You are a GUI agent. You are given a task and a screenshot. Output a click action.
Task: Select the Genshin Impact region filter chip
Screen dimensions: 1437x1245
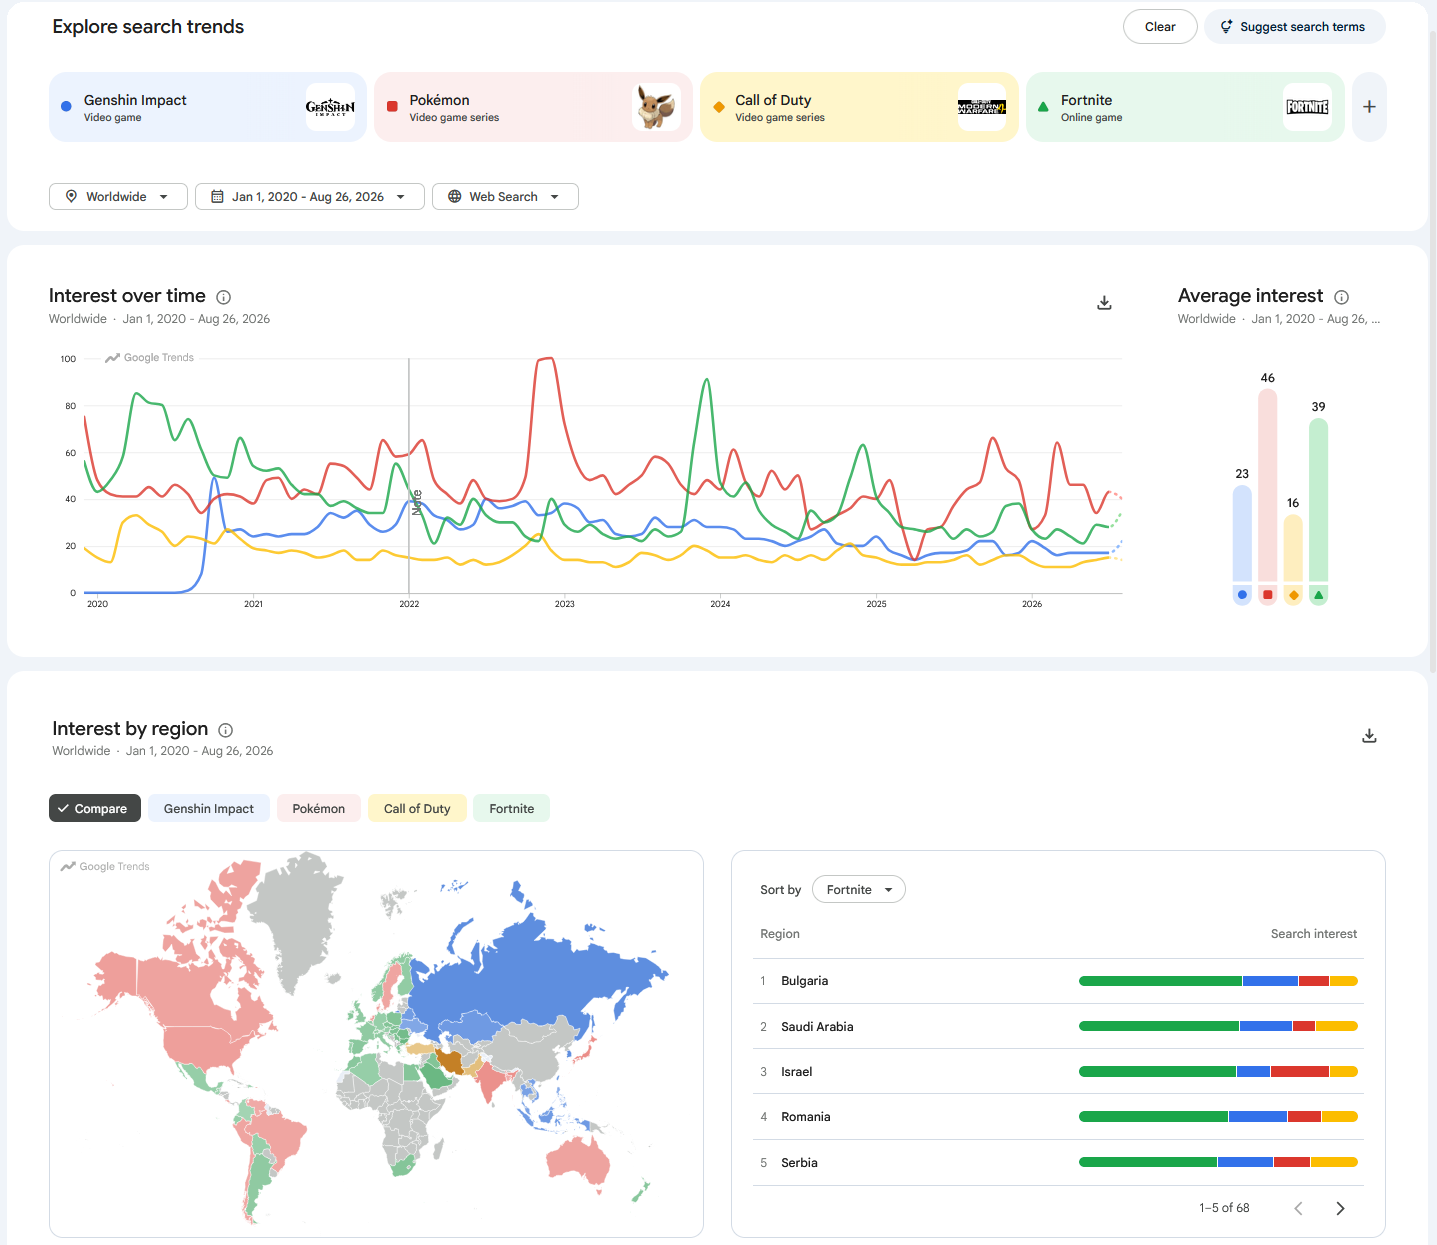[209, 809]
